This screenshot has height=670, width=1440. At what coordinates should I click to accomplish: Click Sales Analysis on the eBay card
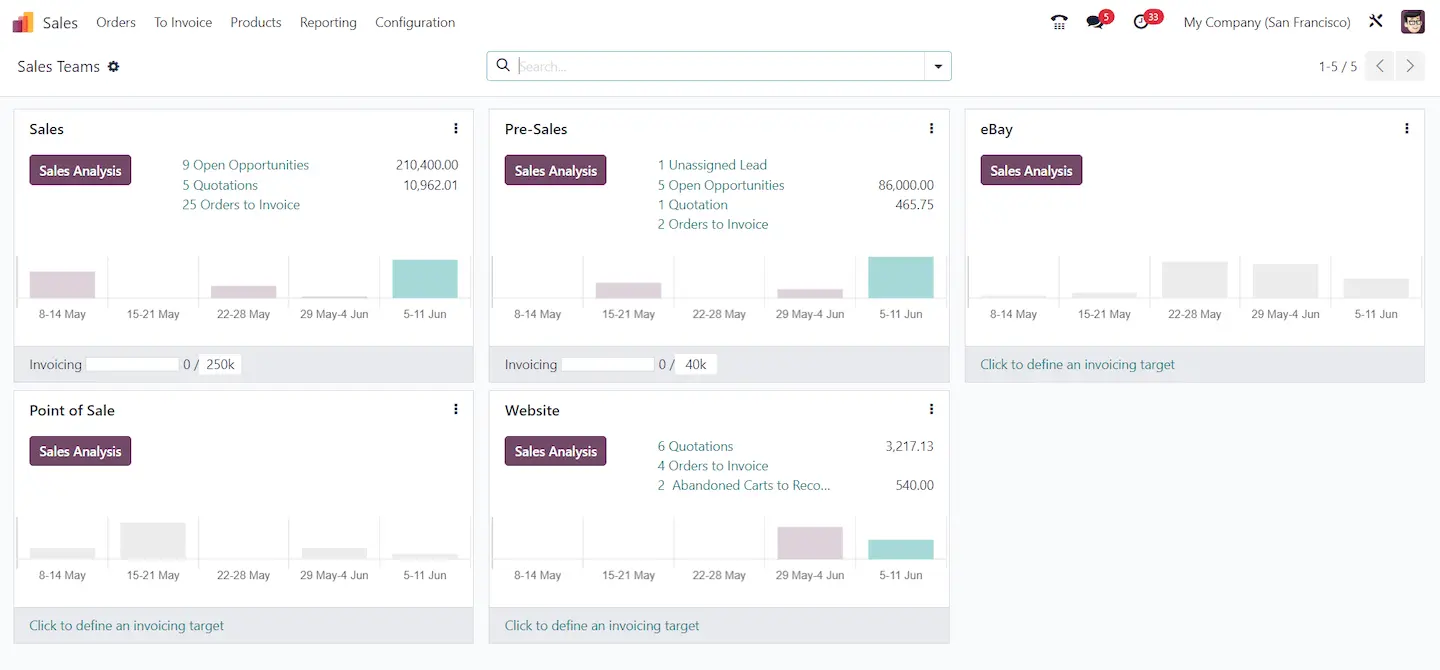tap(1031, 170)
